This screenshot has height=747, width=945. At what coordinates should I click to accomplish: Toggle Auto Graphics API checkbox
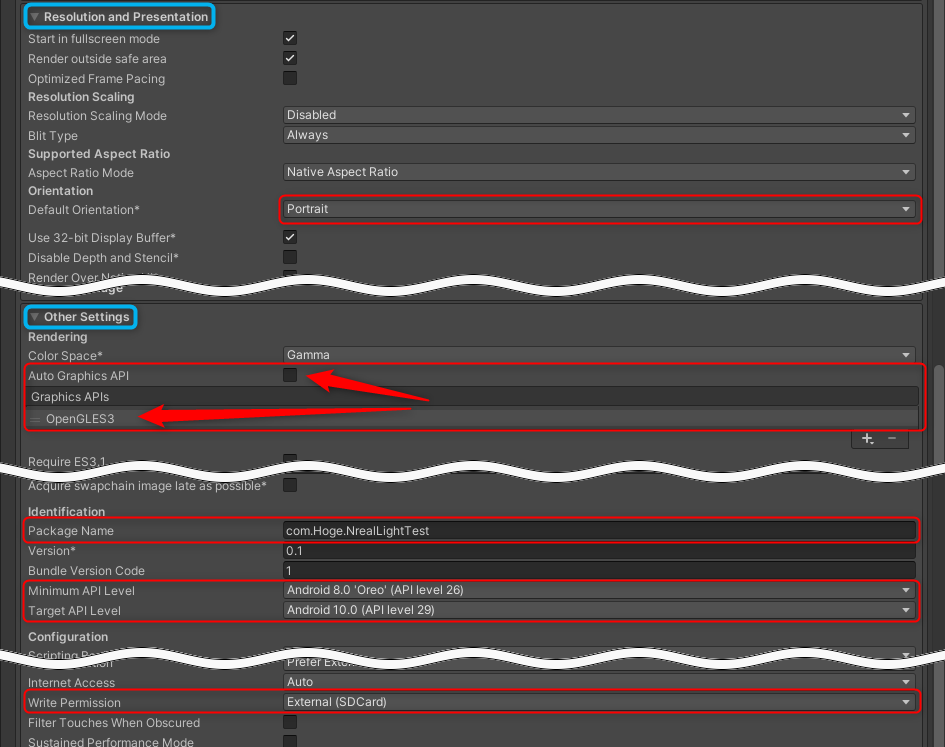tap(290, 375)
